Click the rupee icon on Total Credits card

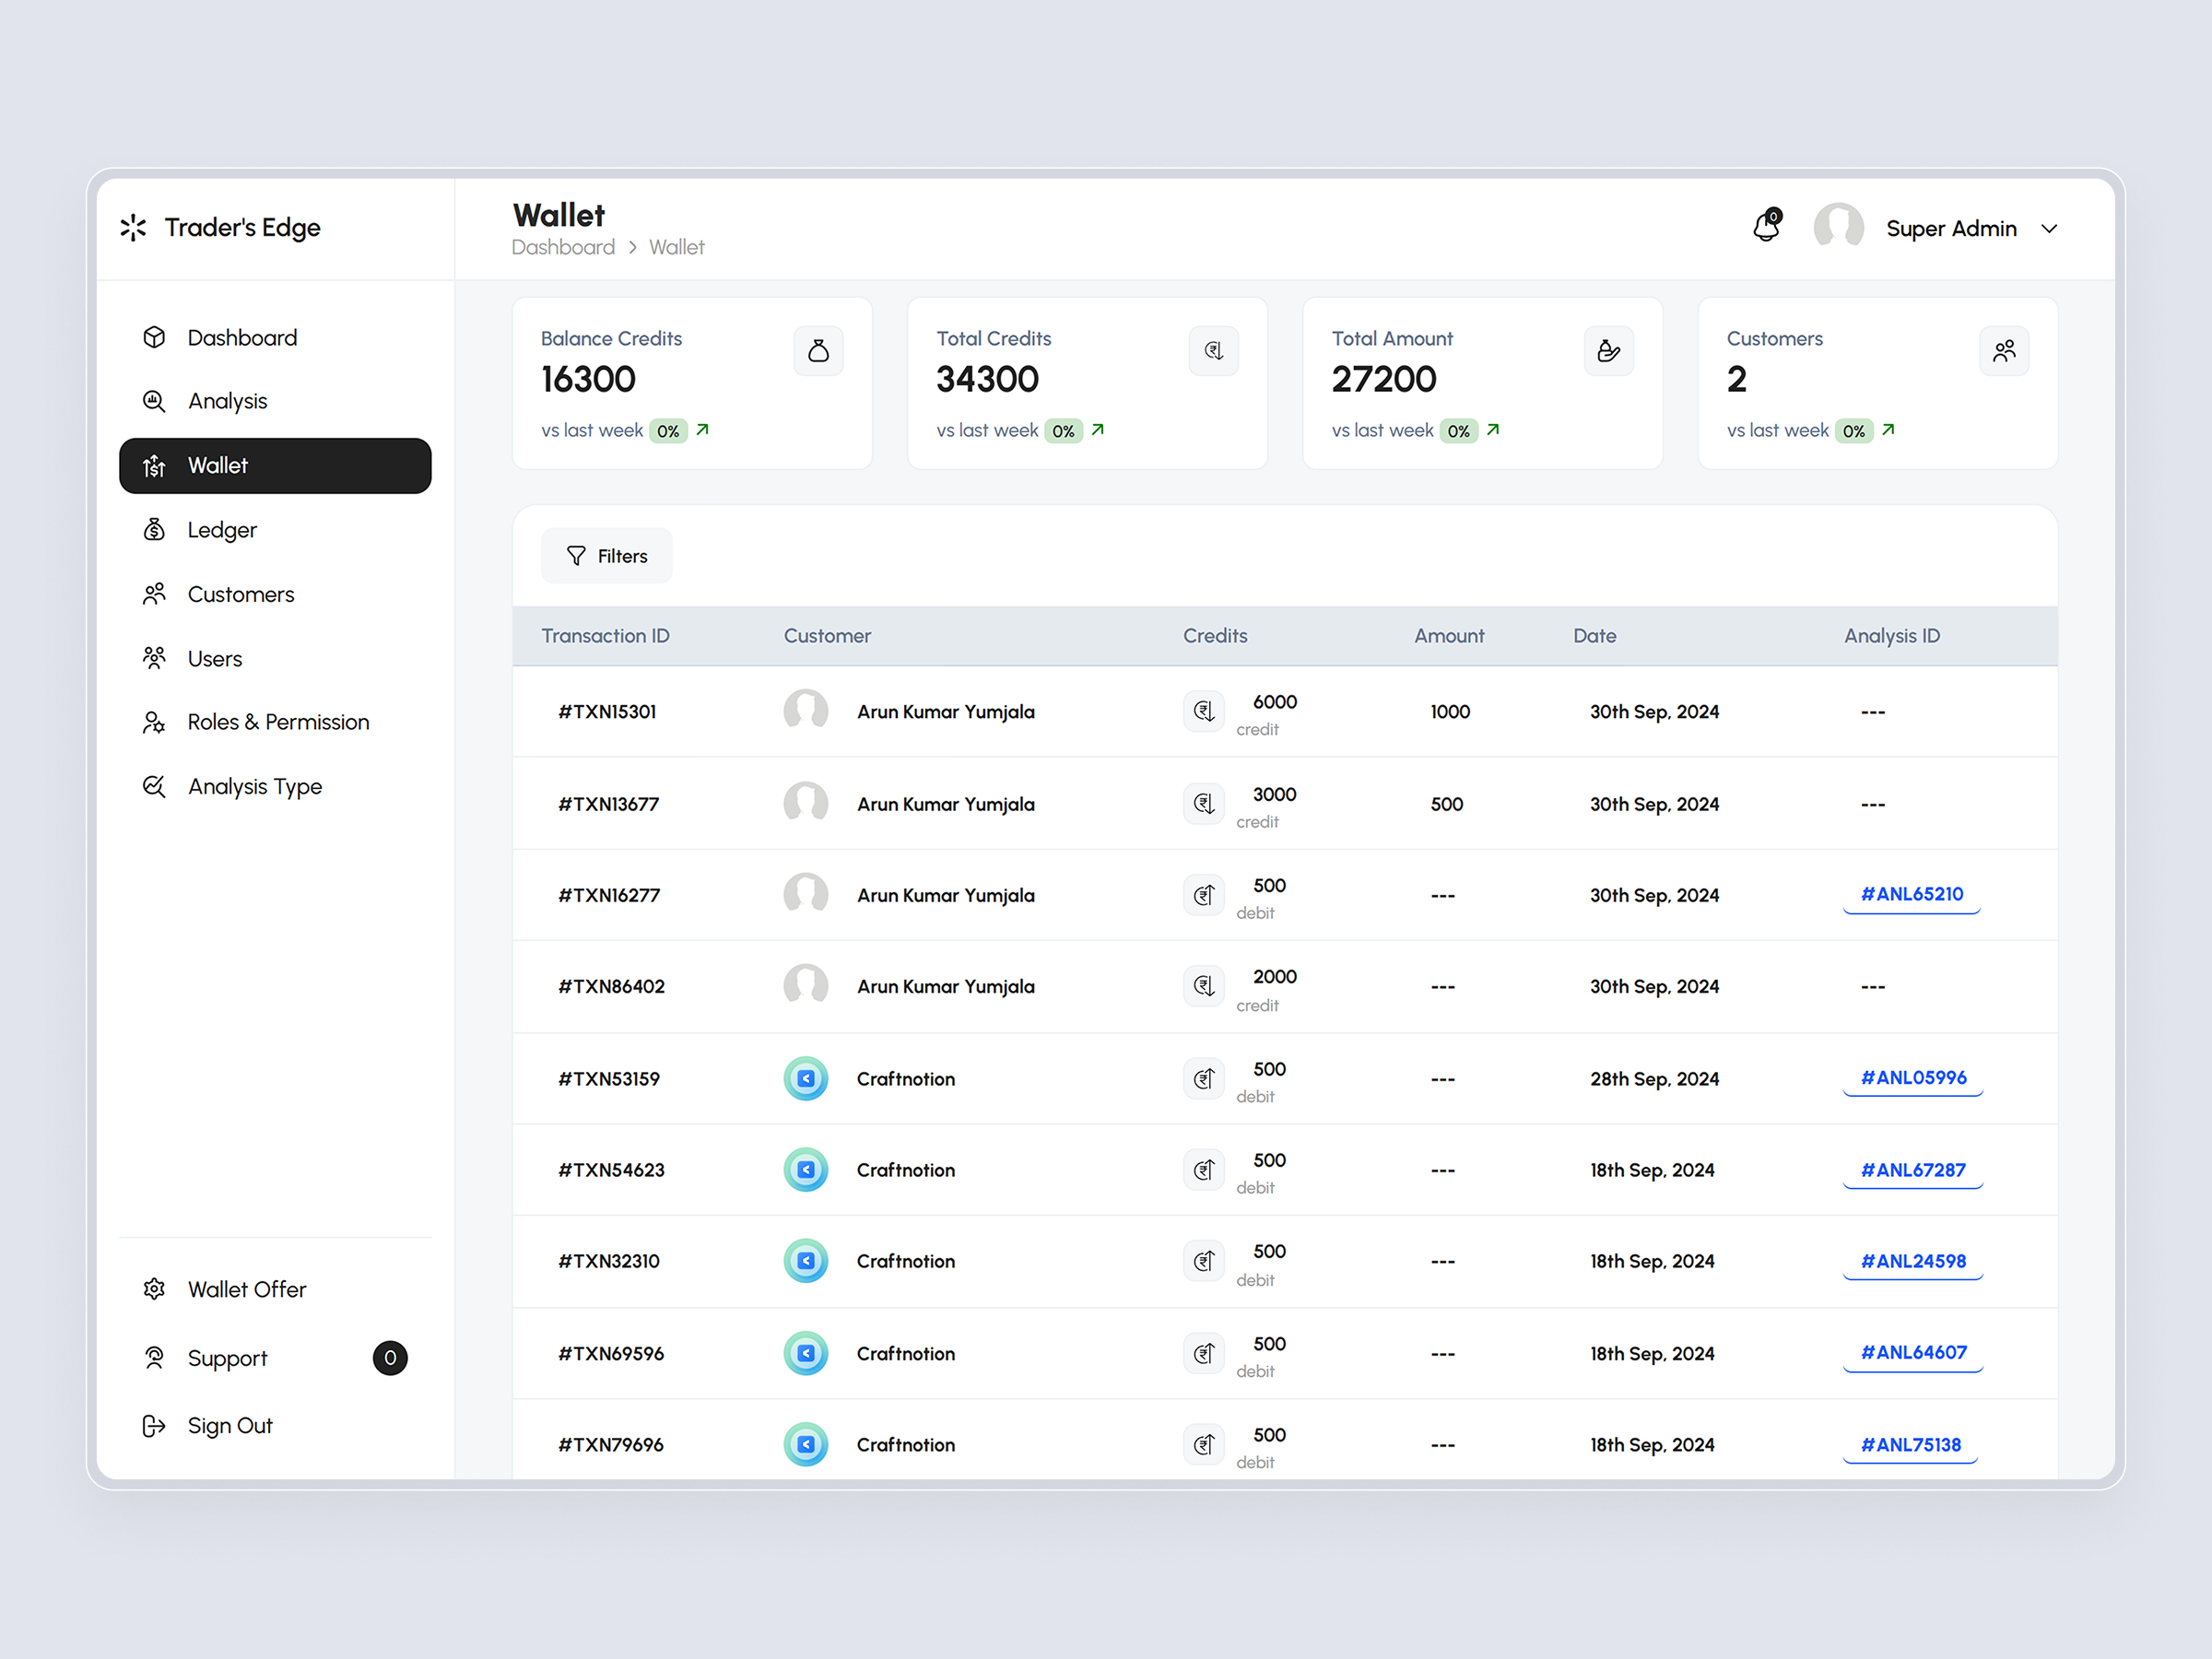pyautogui.click(x=1213, y=351)
